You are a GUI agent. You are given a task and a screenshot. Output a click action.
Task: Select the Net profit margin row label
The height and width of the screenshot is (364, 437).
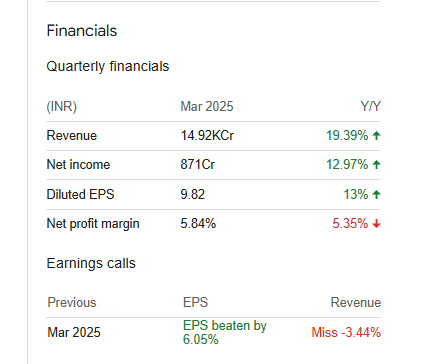[x=93, y=224]
